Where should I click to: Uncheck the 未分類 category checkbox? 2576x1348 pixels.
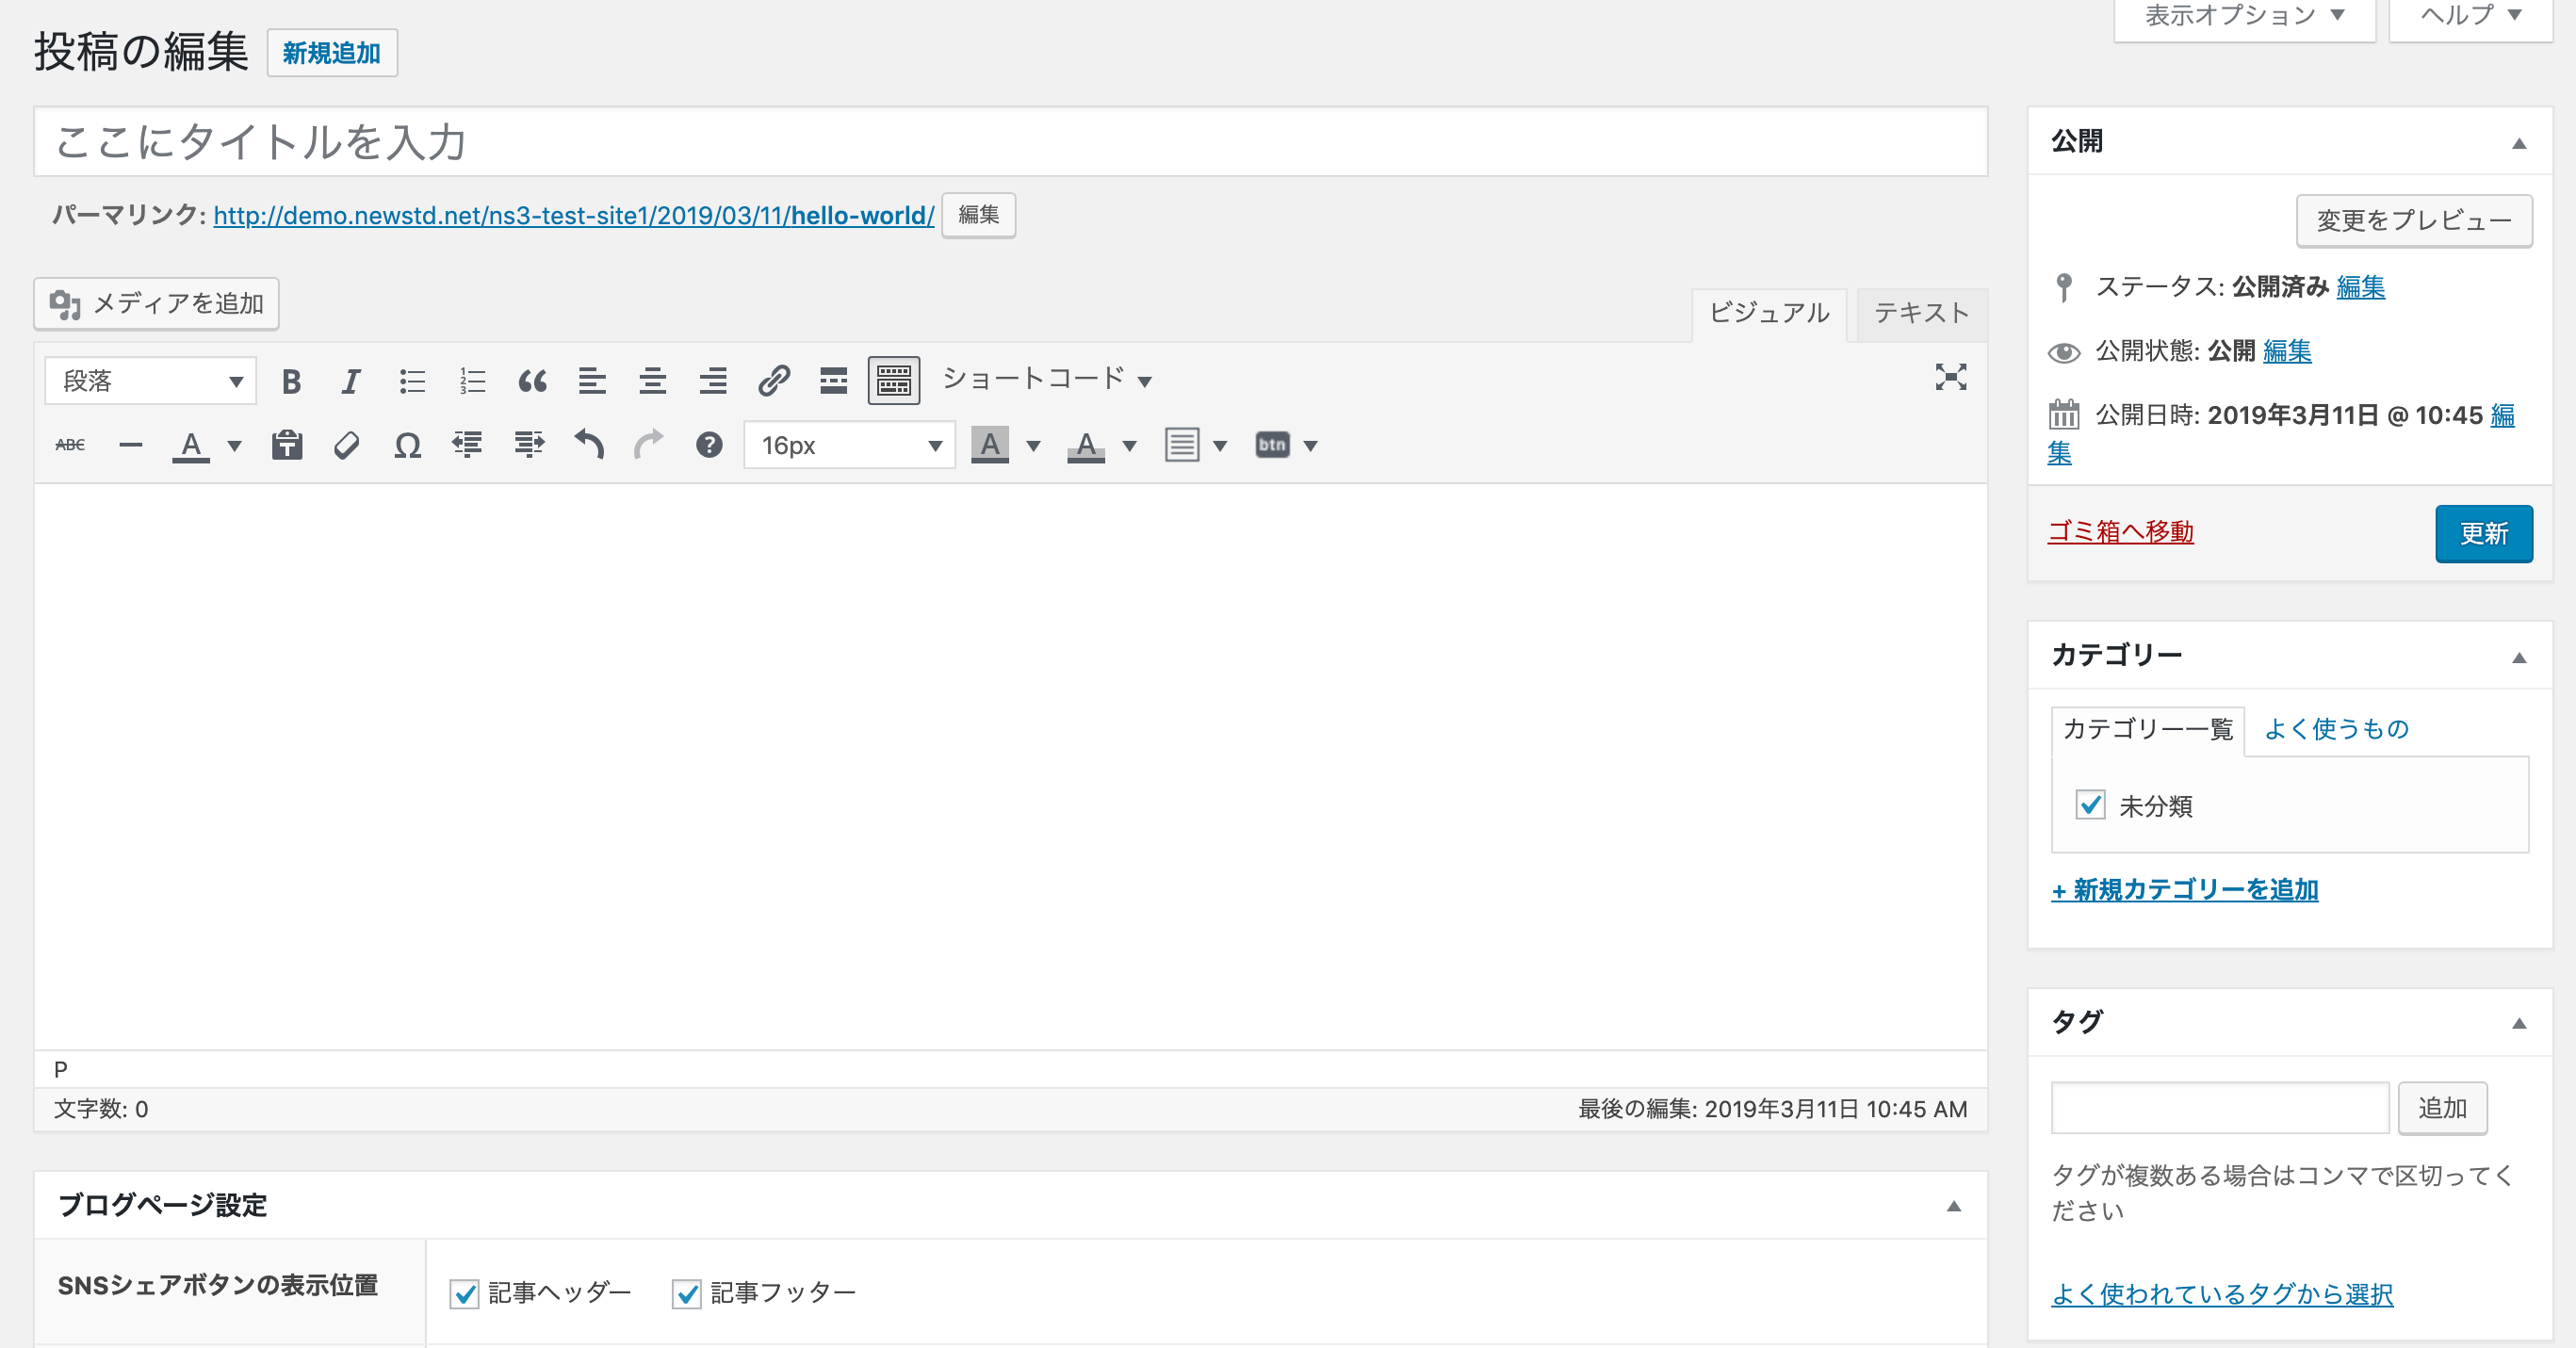(2090, 805)
